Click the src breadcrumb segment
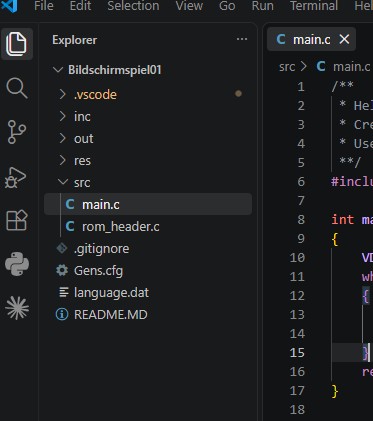The height and width of the screenshot is (421, 373). [x=287, y=67]
